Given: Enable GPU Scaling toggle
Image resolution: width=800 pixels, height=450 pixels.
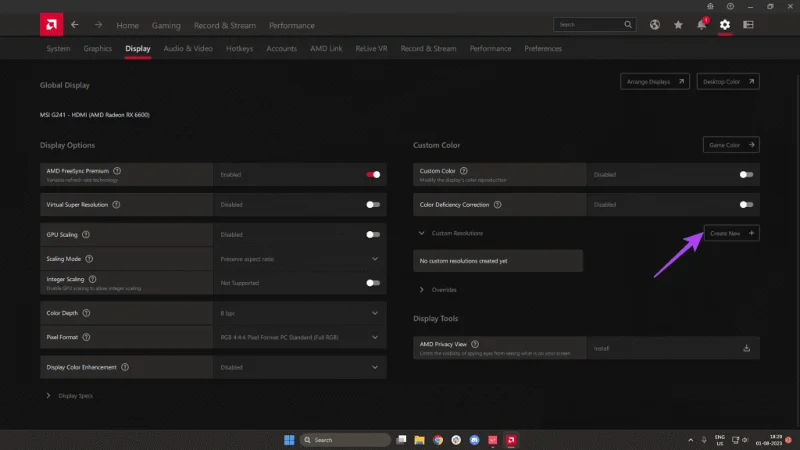Looking at the screenshot, I should [373, 235].
